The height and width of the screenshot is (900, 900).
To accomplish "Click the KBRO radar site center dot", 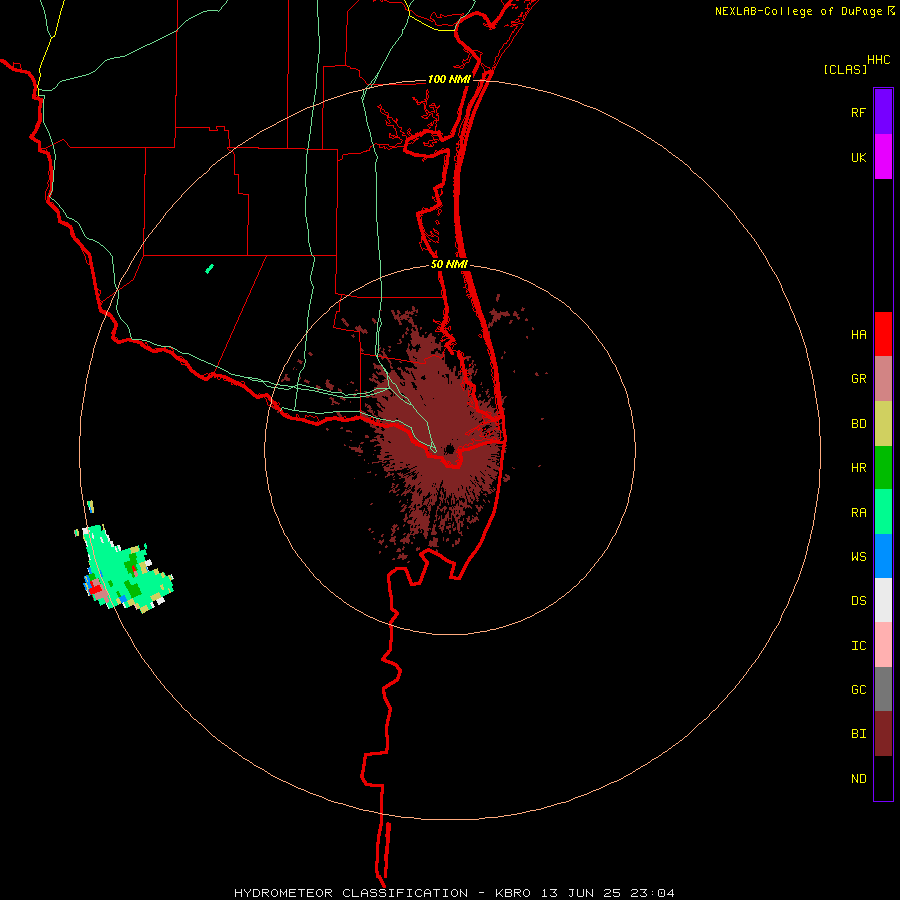I will 449,449.
